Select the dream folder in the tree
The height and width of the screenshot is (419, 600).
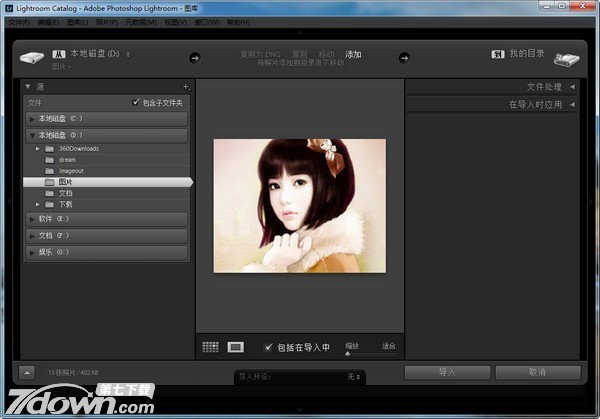67,159
